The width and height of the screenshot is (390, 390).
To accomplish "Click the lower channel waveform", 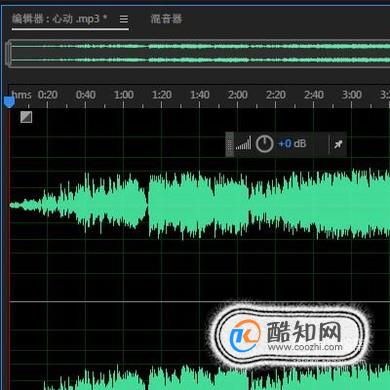I will tap(200, 377).
